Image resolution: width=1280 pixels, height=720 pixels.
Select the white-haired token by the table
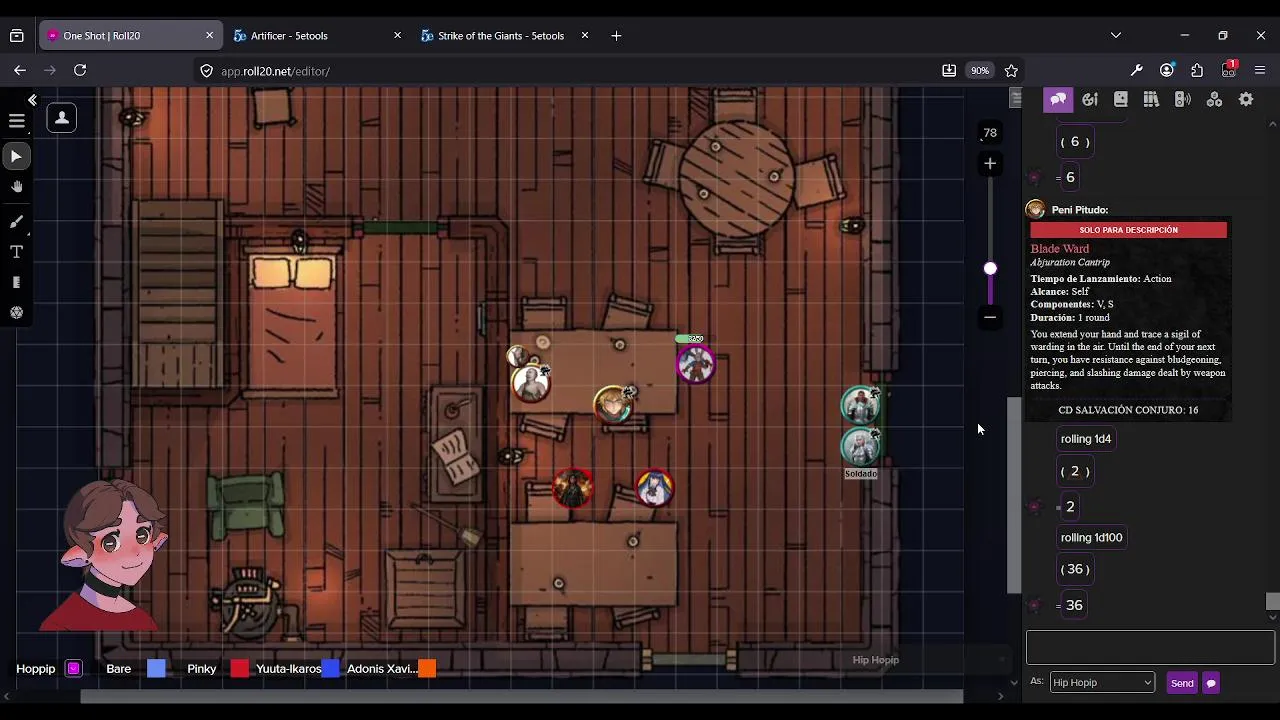coord(530,383)
